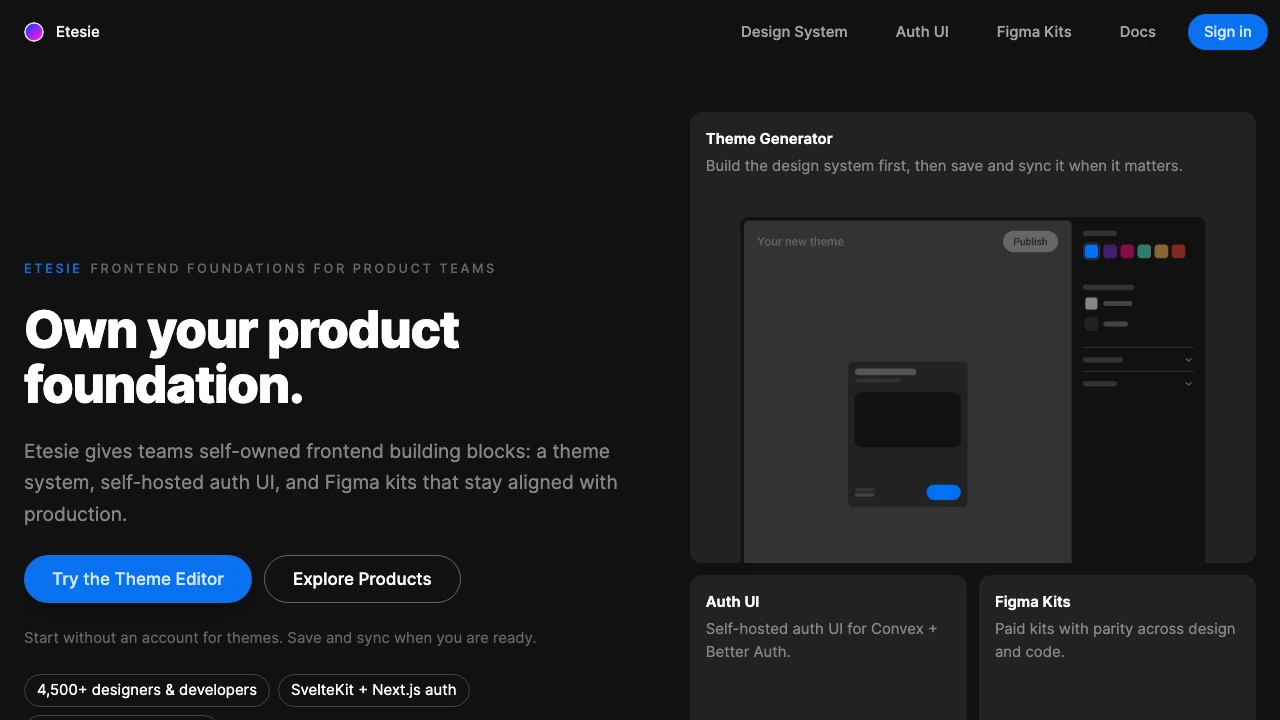Open the Design System nav item
This screenshot has width=1280, height=720.
click(x=794, y=32)
